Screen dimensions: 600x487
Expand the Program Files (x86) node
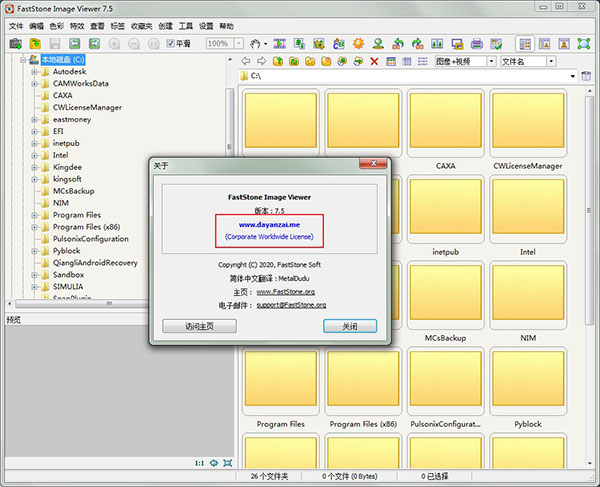34,227
